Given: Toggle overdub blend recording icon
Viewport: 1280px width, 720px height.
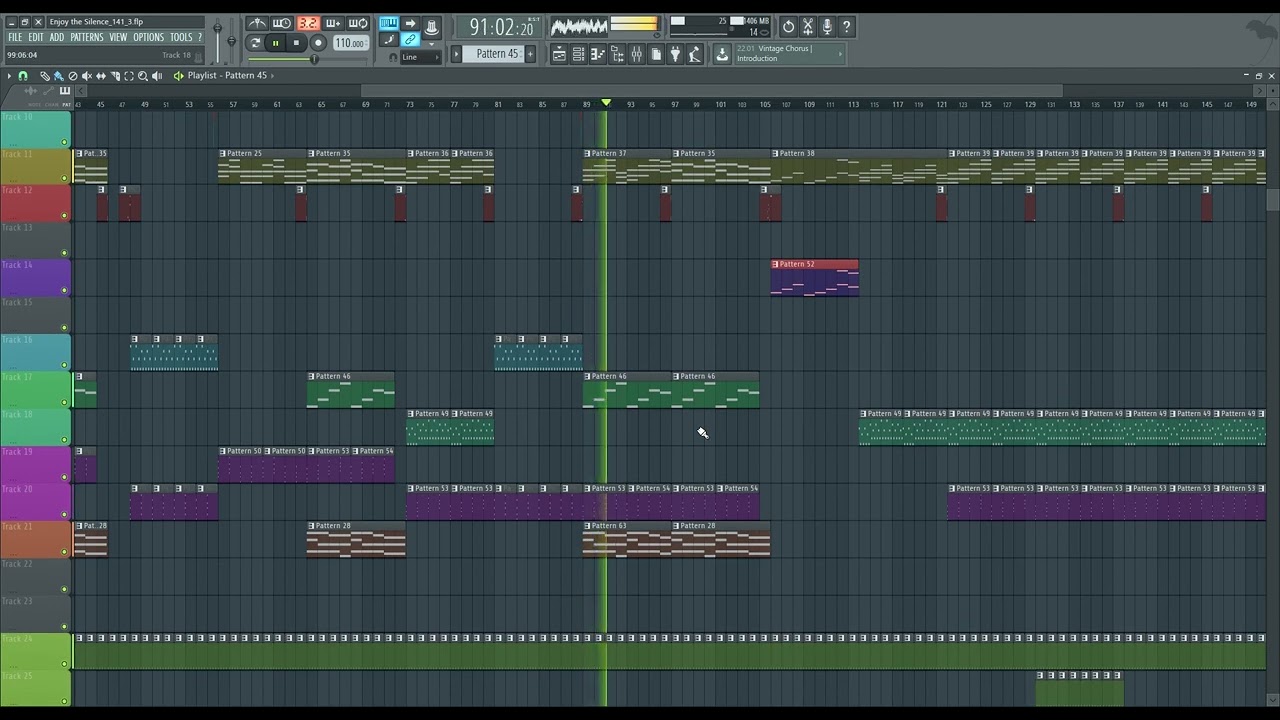Looking at the screenshot, I should click(333, 23).
